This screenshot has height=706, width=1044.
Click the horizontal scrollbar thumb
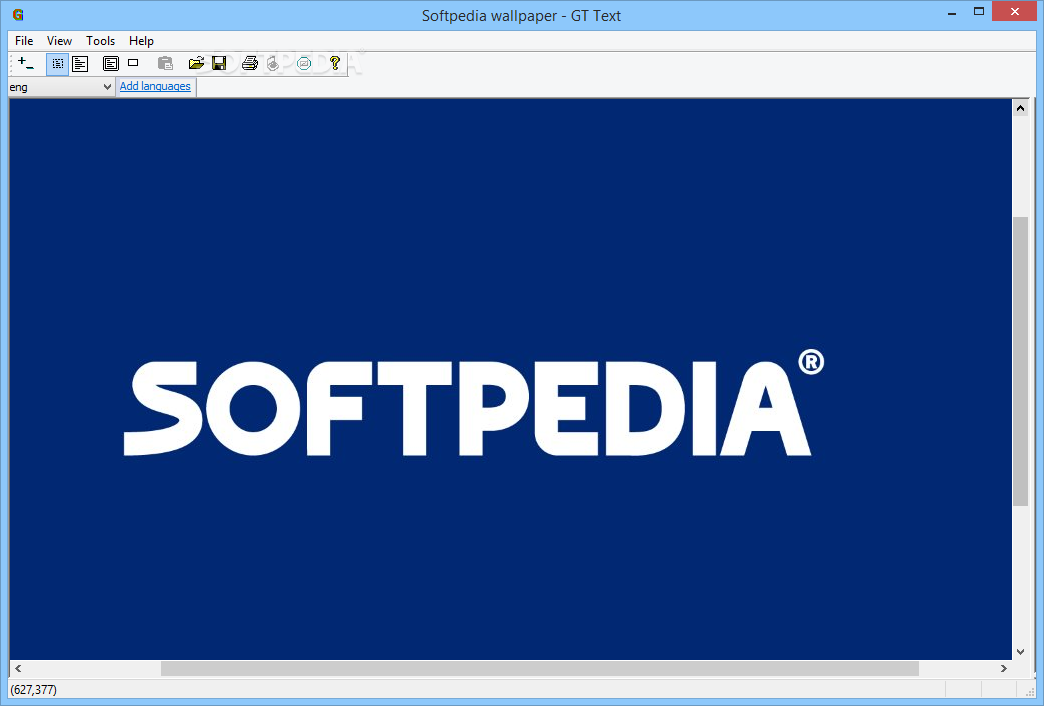[540, 668]
